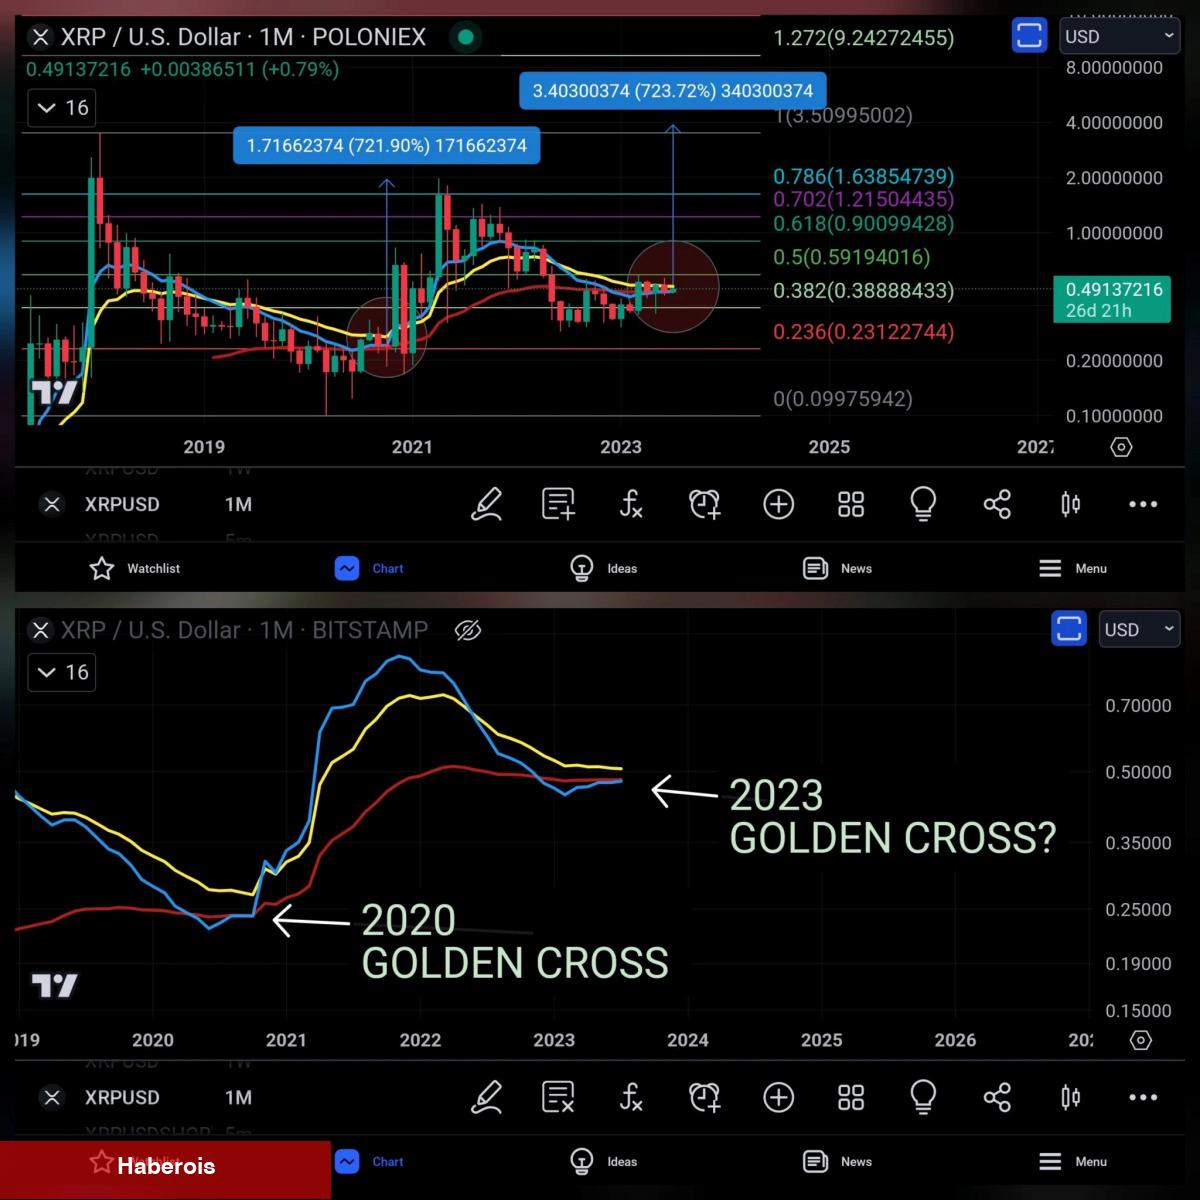Remove note icon in bottom toolbar
This screenshot has width=1200, height=1200.
[558, 1097]
